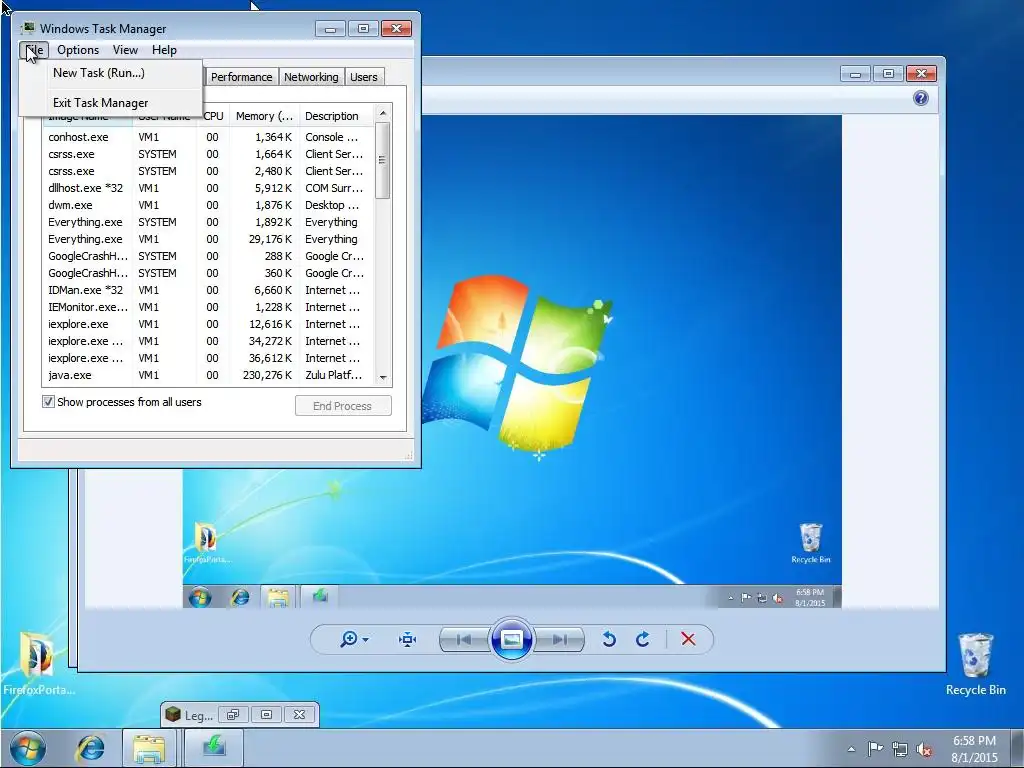Select iexplore.exe using 12,616 K memory
The width and height of the screenshot is (1024, 768).
[209, 324]
